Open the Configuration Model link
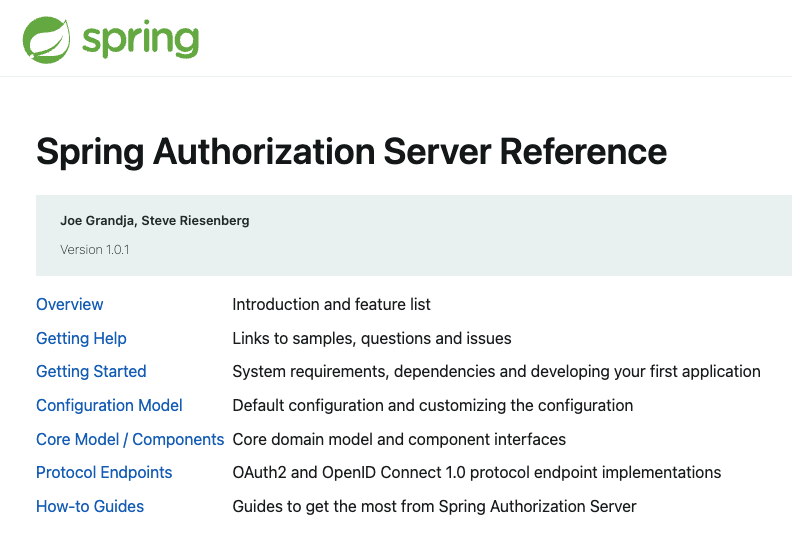This screenshot has width=792, height=533. coord(109,405)
